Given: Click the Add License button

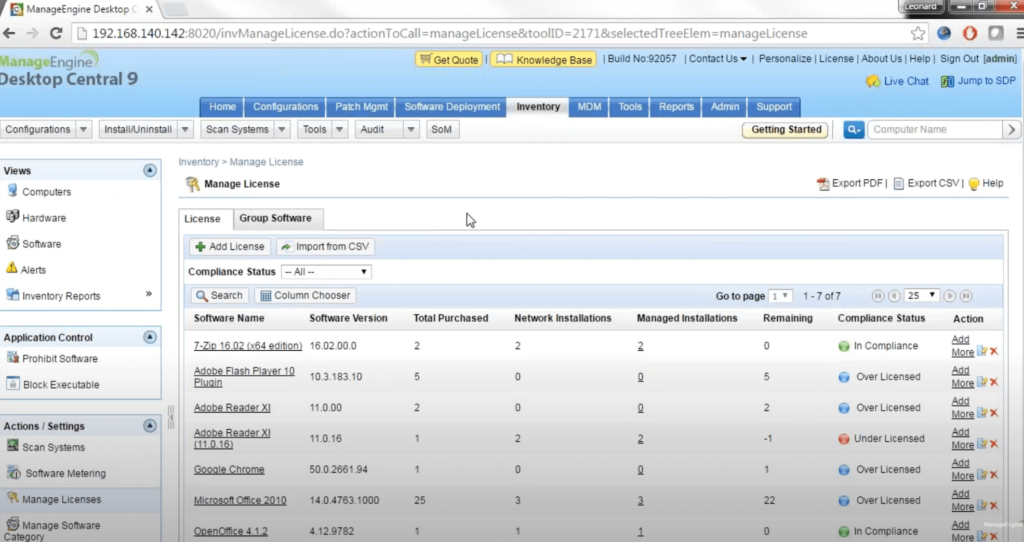Looking at the screenshot, I should [230, 247].
